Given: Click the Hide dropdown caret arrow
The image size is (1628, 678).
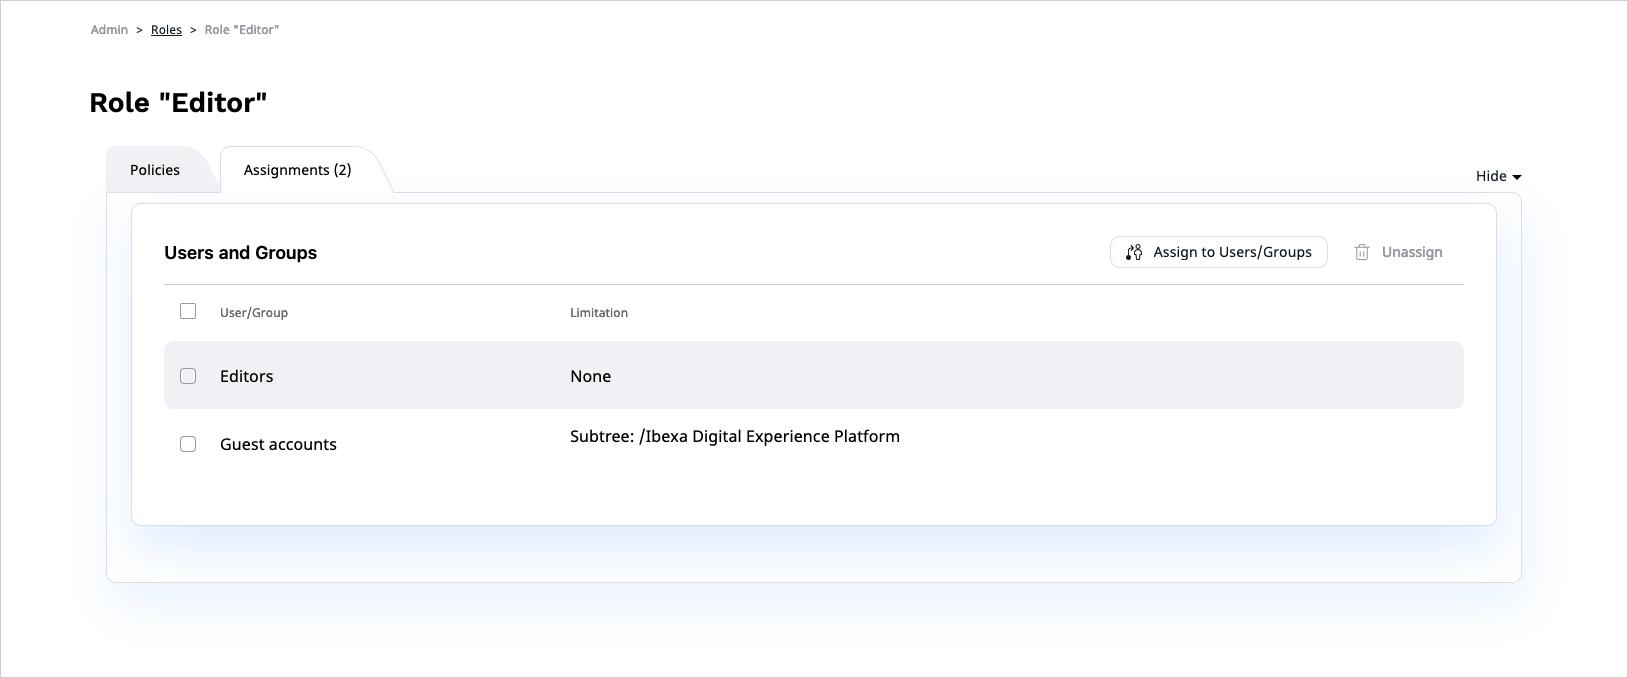Looking at the screenshot, I should click(1517, 177).
